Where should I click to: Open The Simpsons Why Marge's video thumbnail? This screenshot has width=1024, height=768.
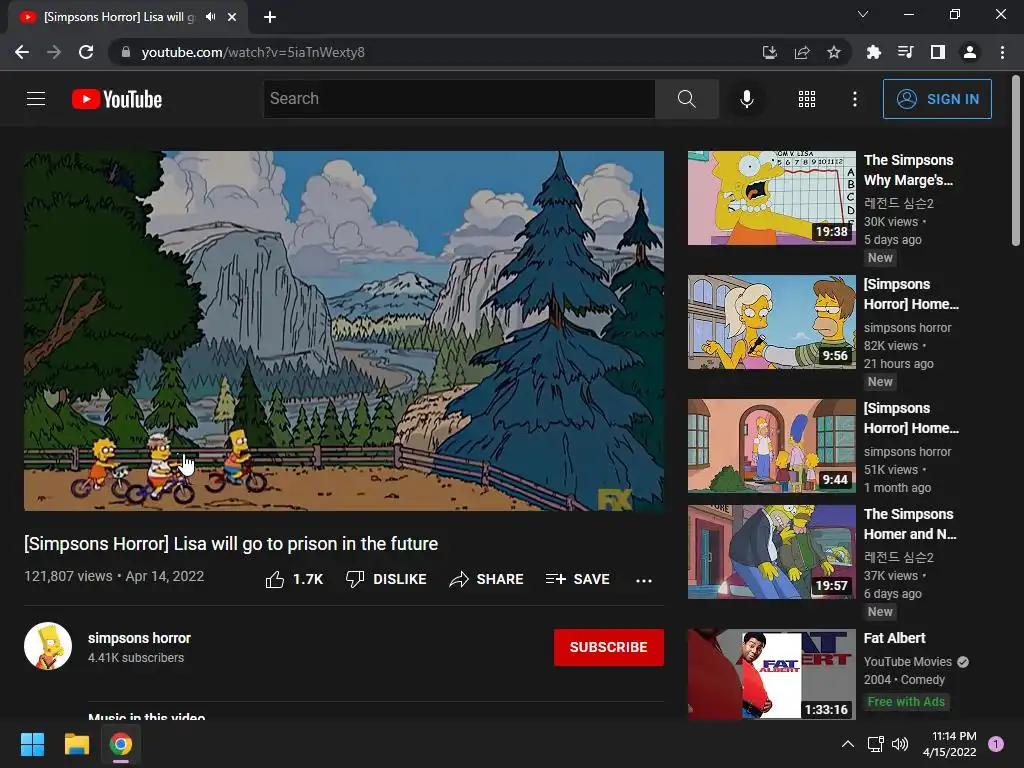coord(771,198)
